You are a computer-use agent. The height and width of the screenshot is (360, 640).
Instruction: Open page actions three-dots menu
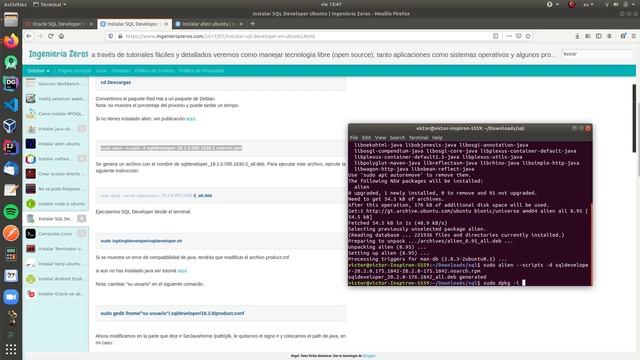click(x=509, y=36)
